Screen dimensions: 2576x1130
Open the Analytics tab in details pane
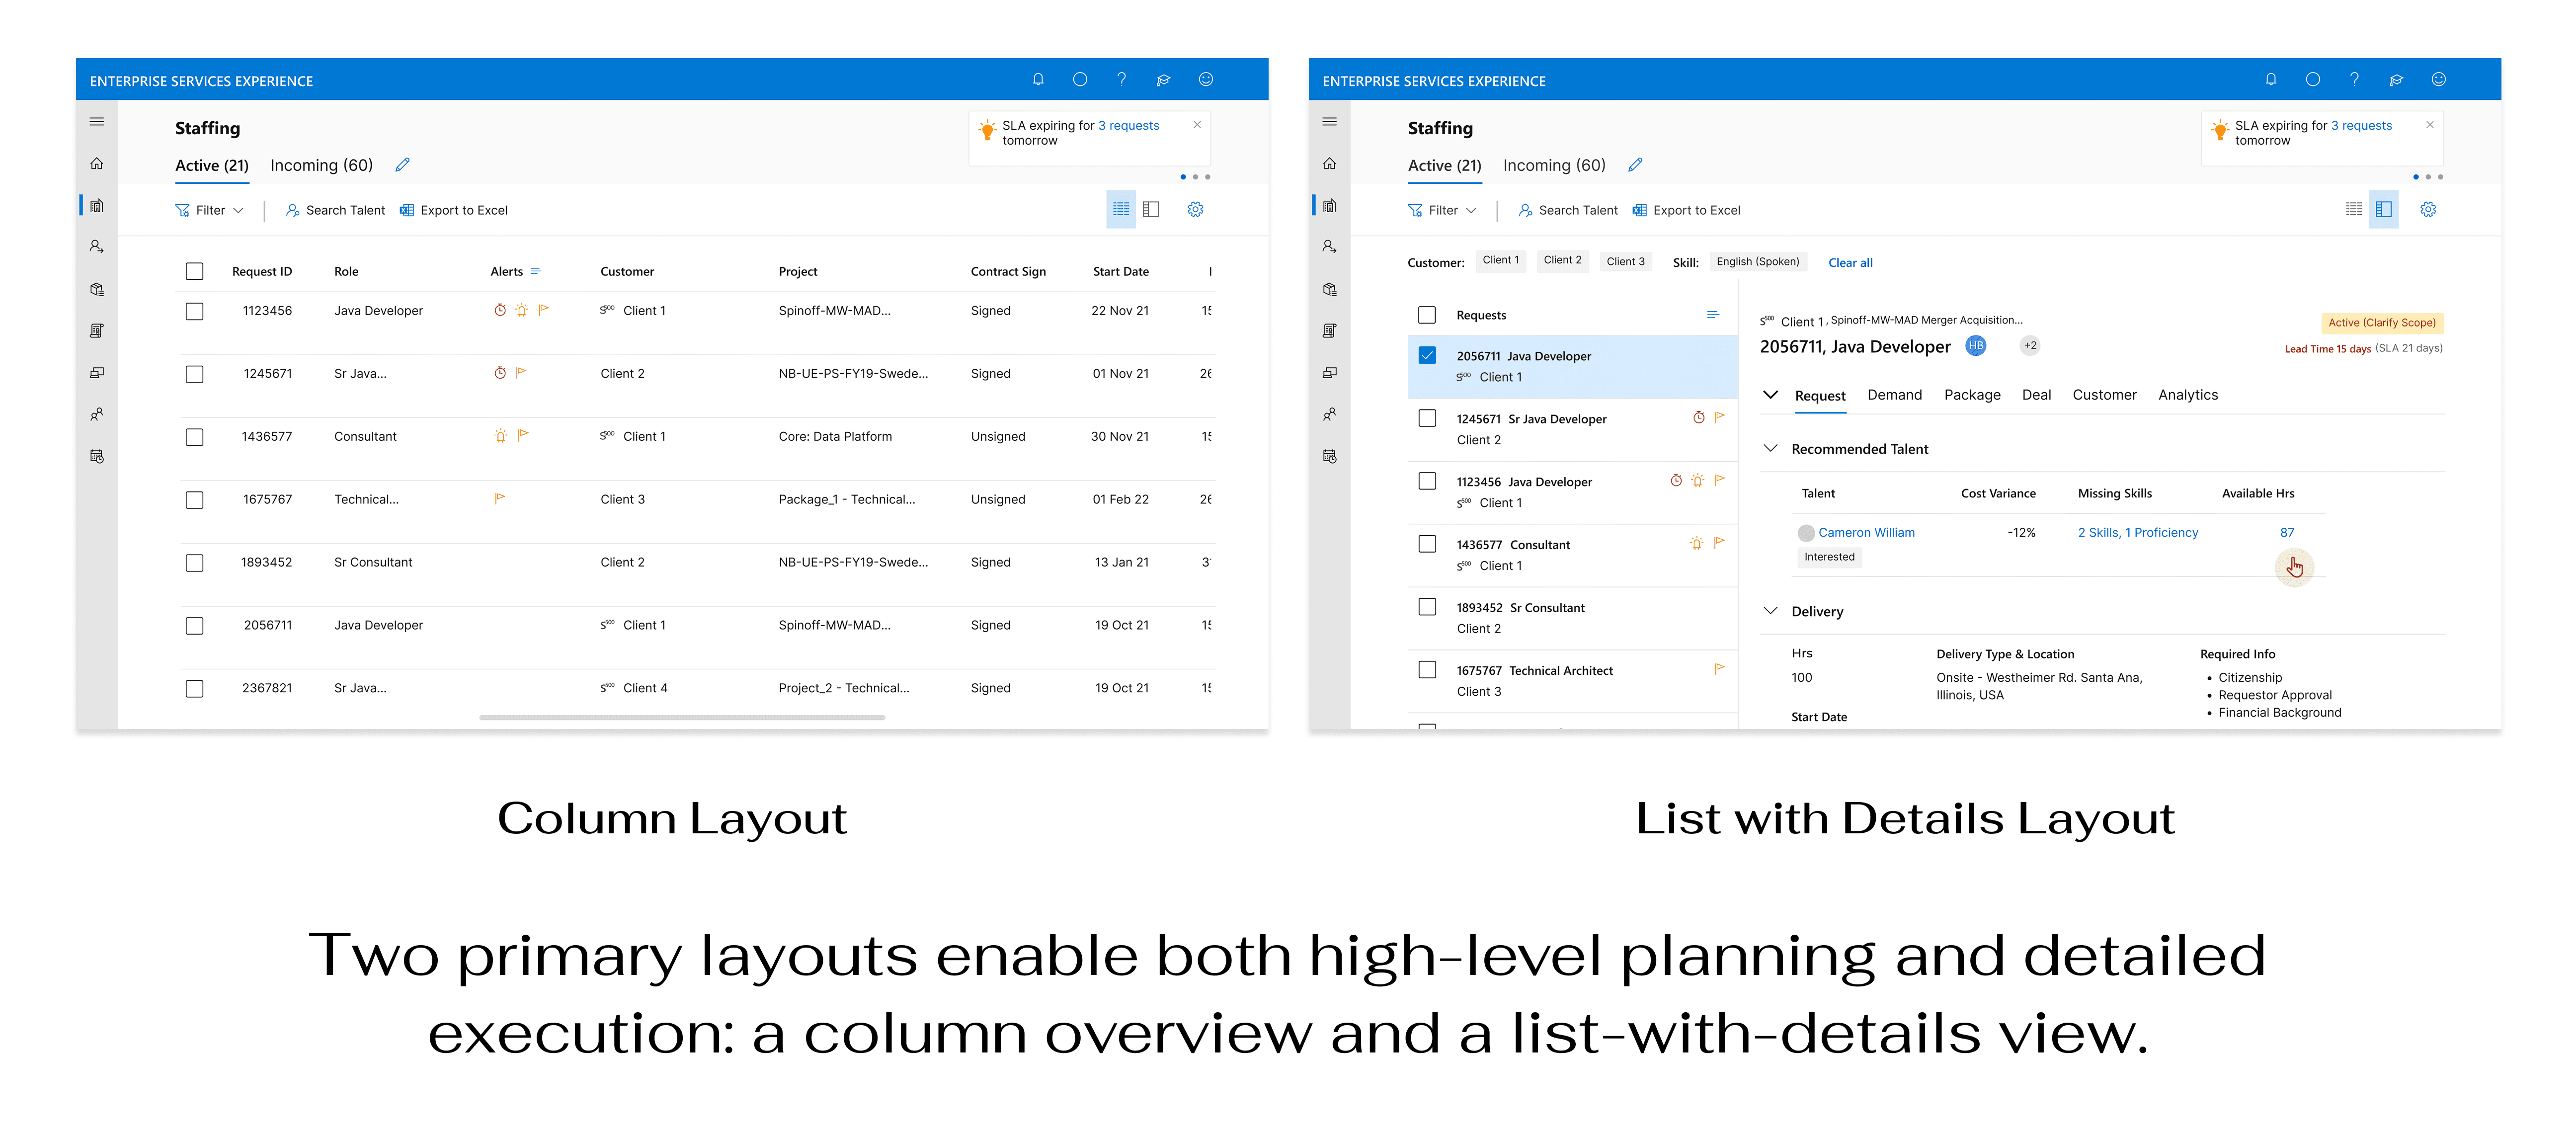(2187, 395)
